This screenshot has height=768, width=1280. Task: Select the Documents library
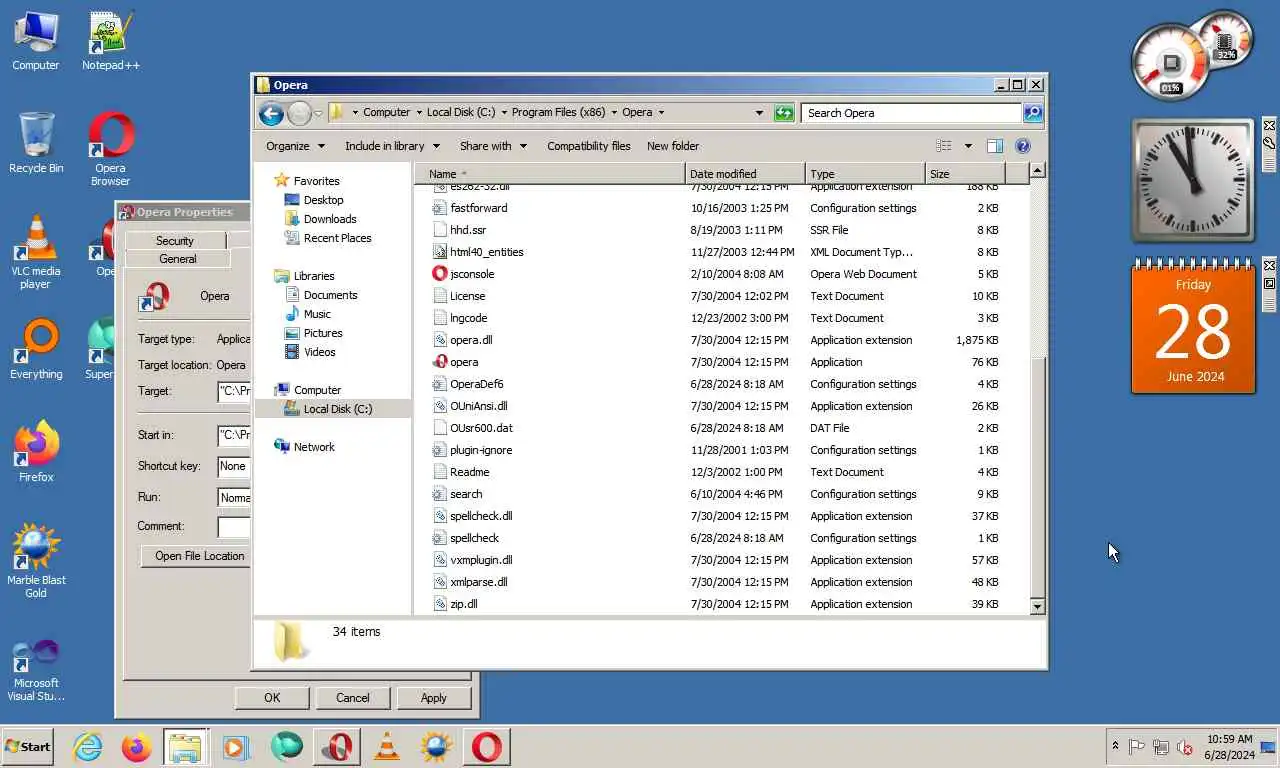tap(330, 295)
